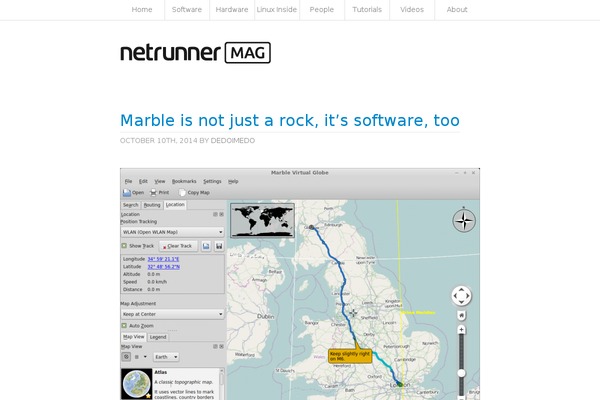Click the Longitude coordinate link
600x400 pixels.
(x=163, y=259)
